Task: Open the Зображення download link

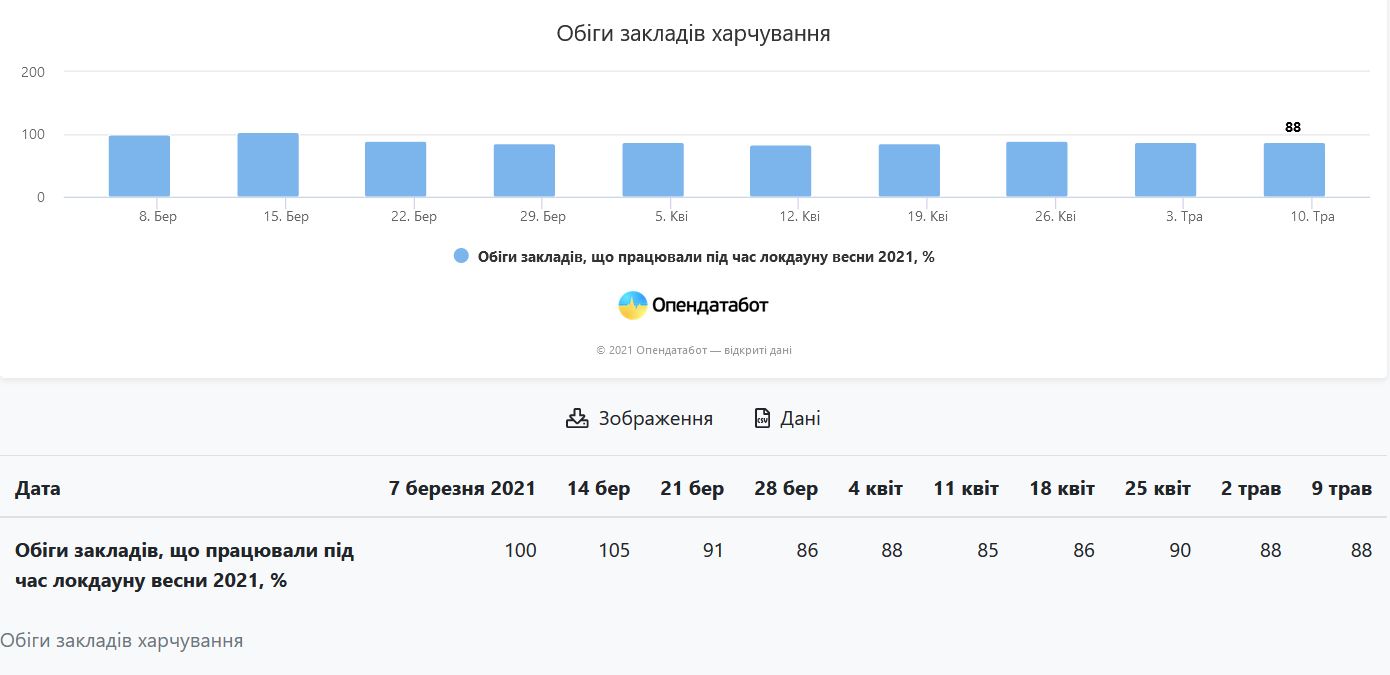Action: (655, 418)
